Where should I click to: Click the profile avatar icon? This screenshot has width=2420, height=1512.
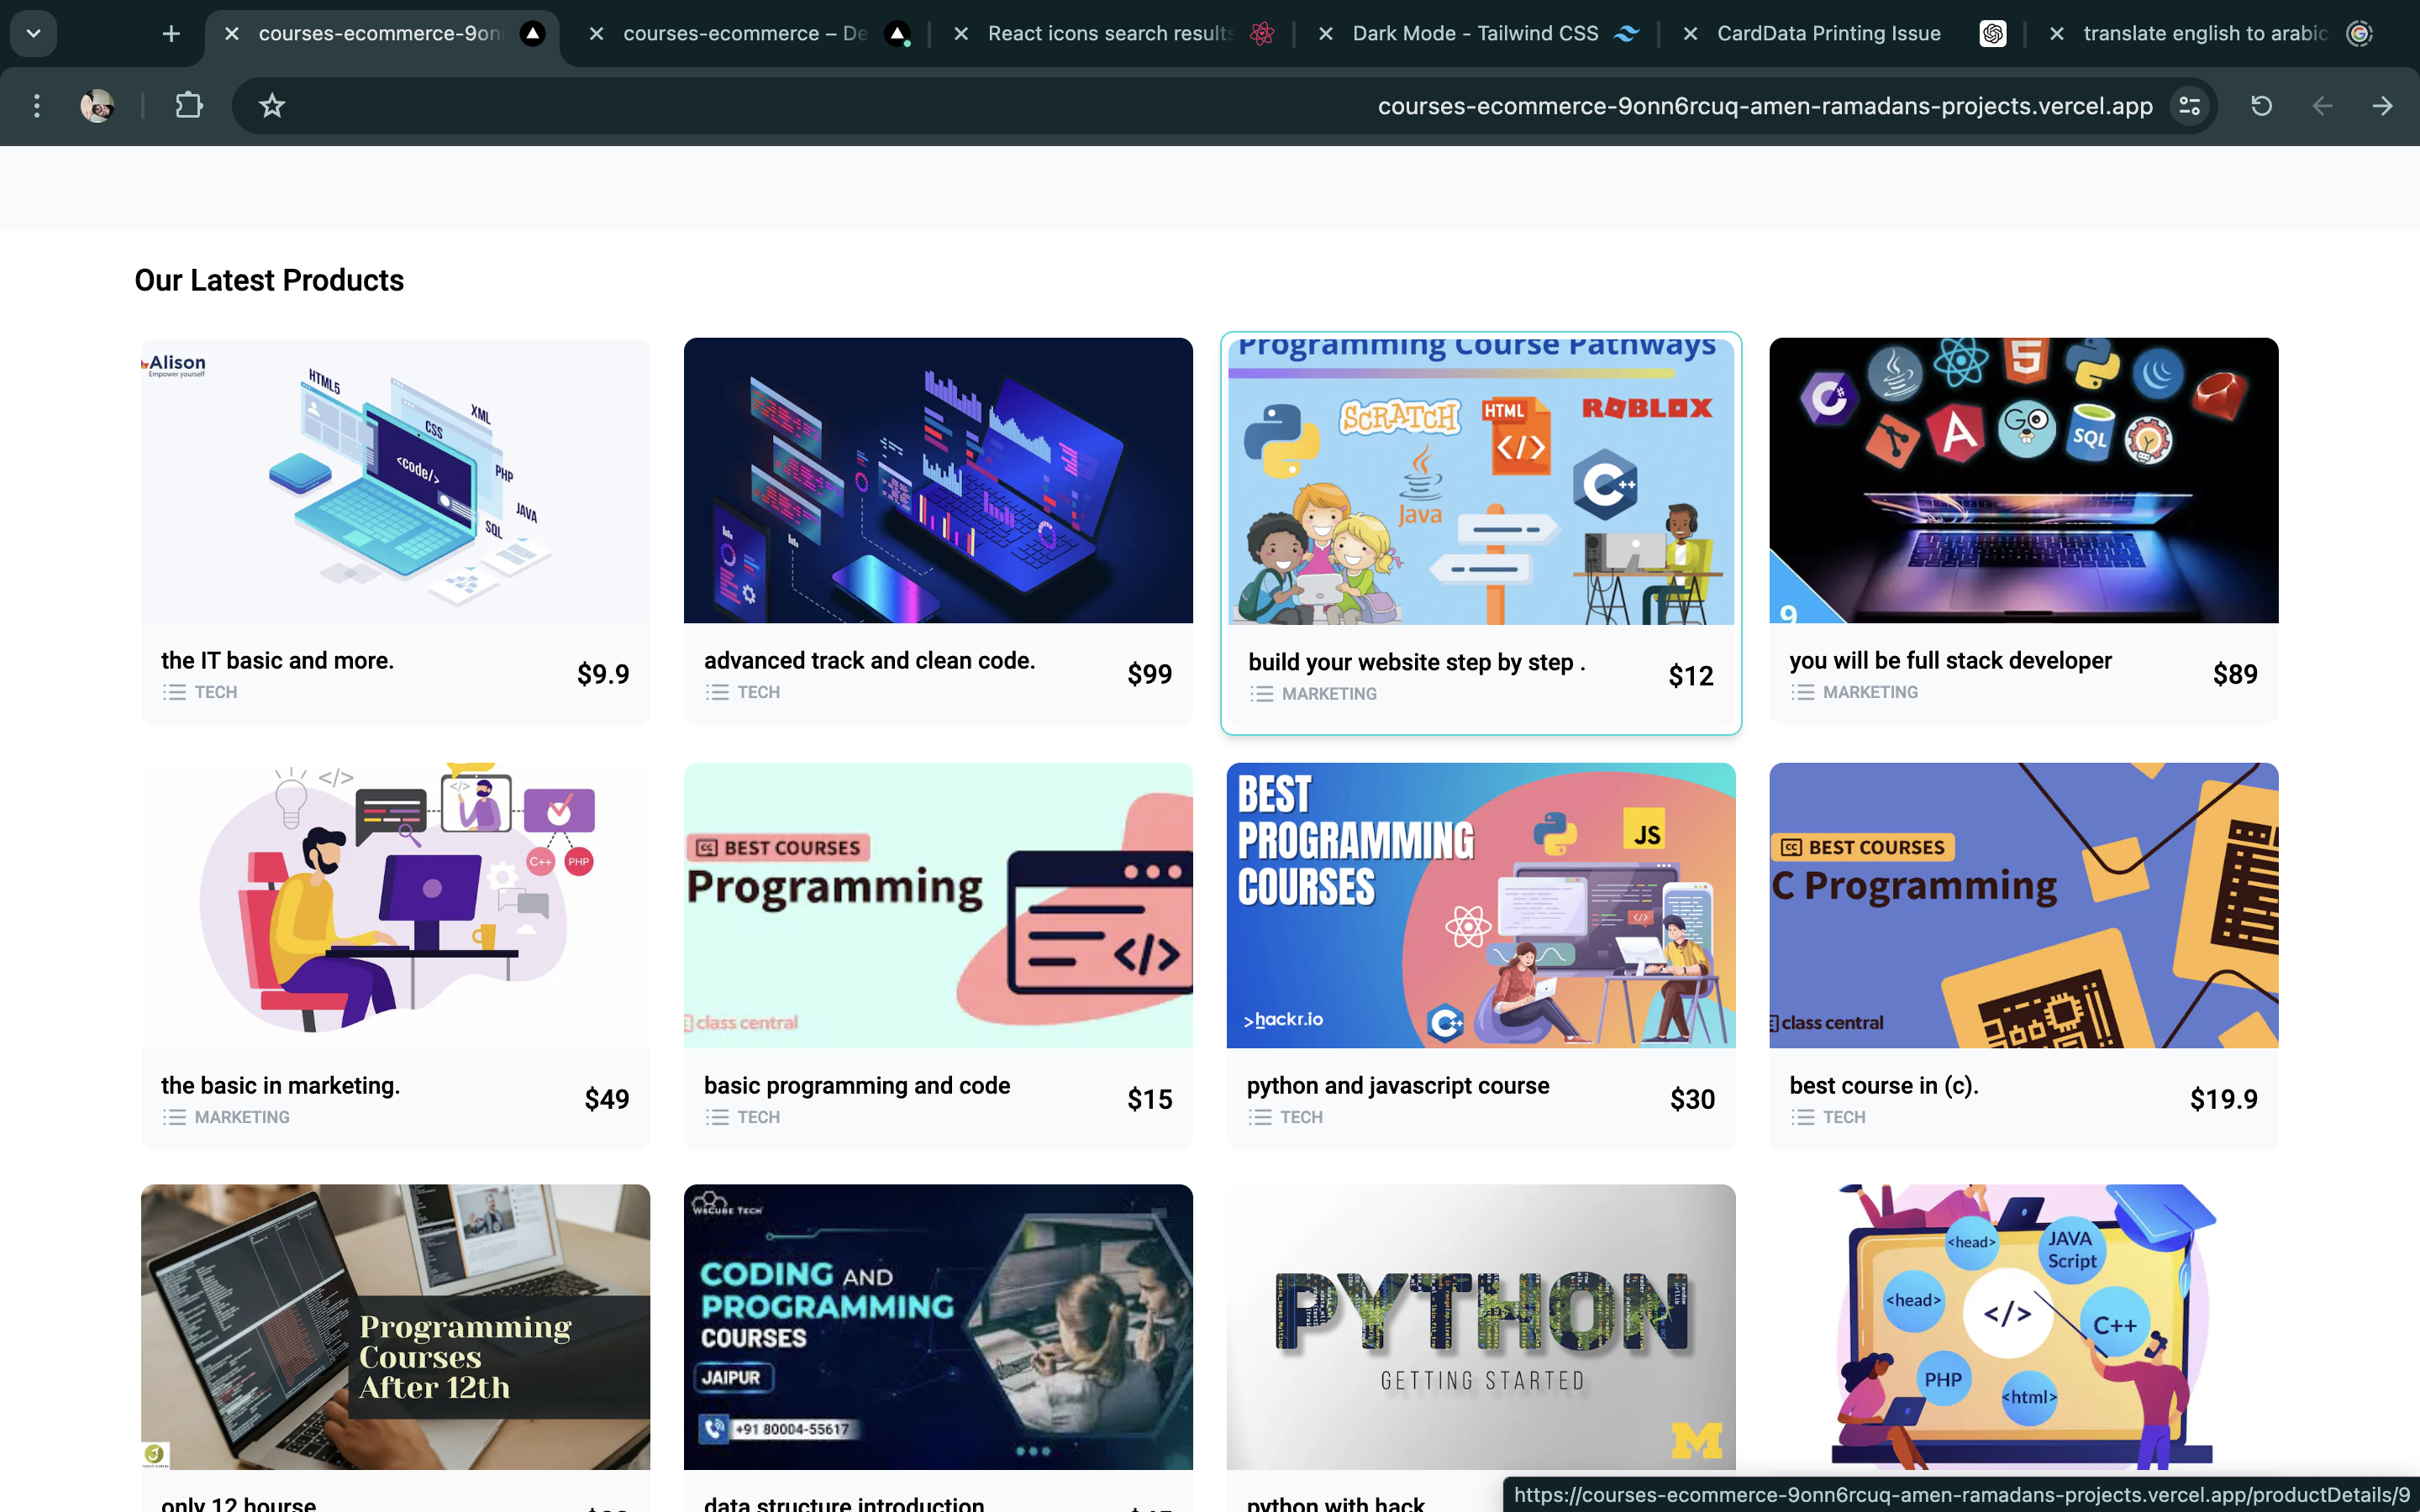point(97,105)
